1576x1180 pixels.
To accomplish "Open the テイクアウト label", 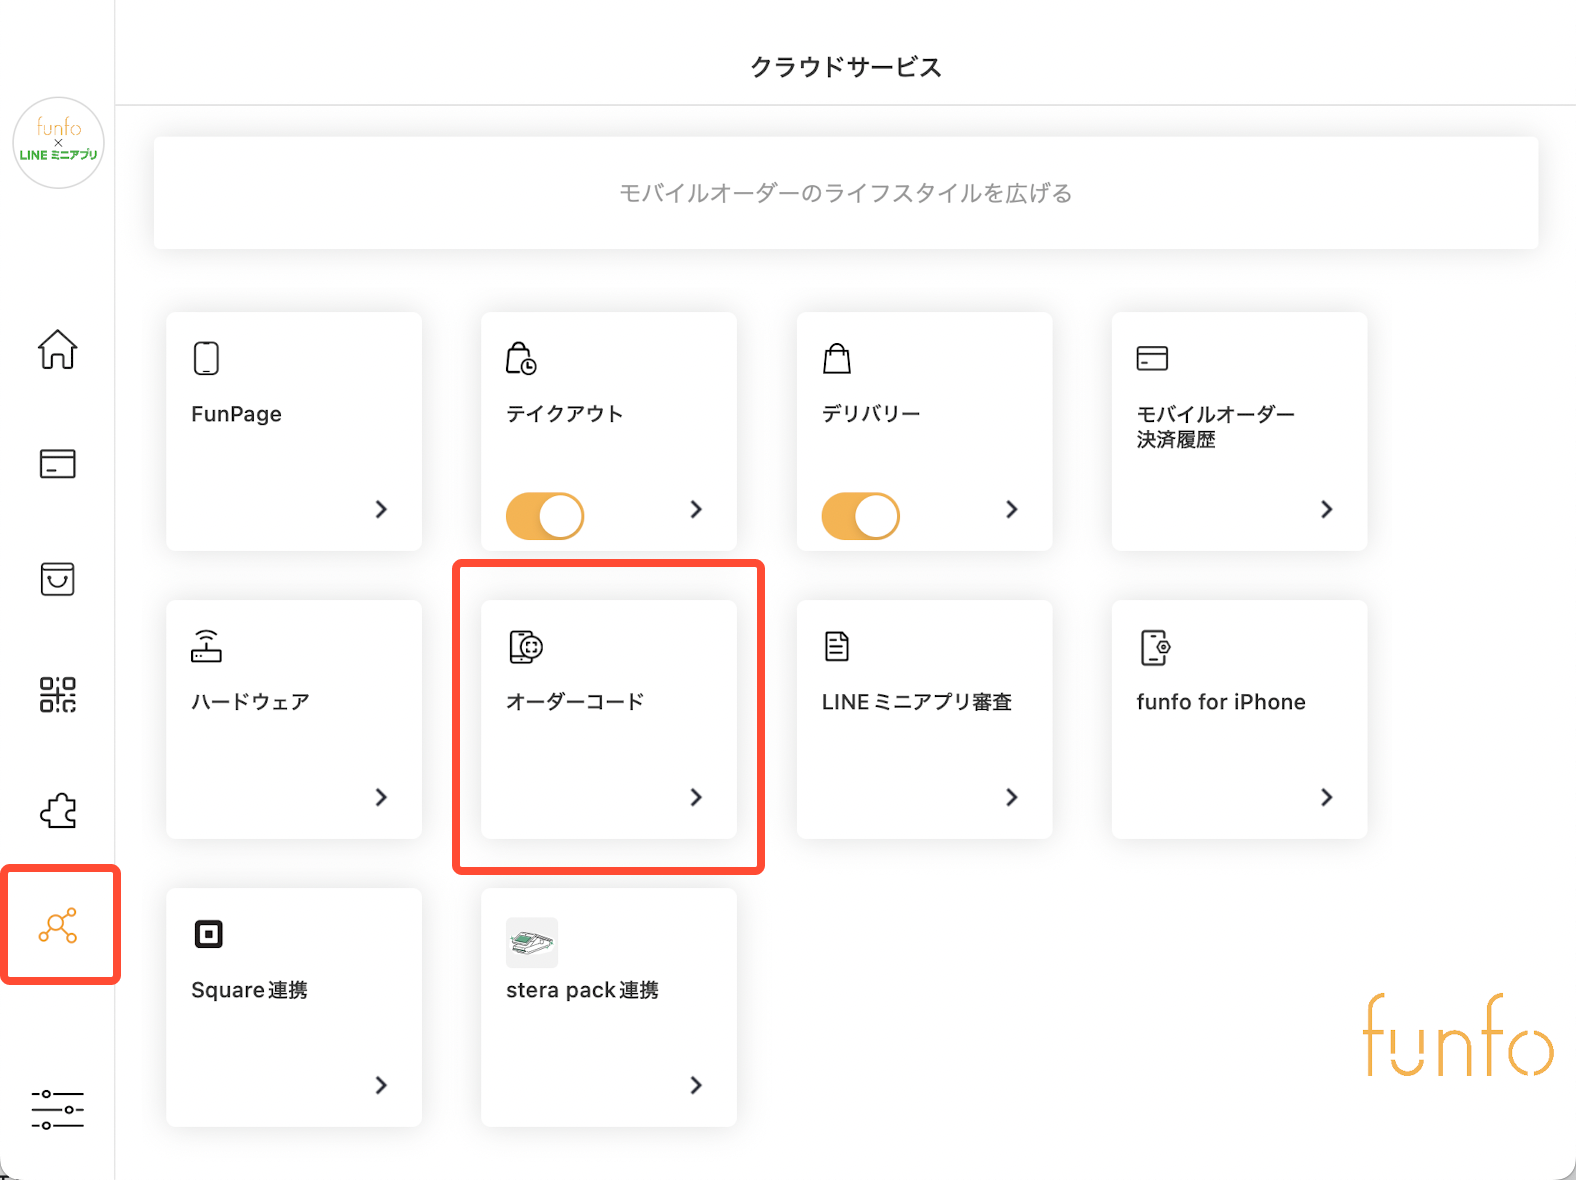I will click(x=564, y=414).
